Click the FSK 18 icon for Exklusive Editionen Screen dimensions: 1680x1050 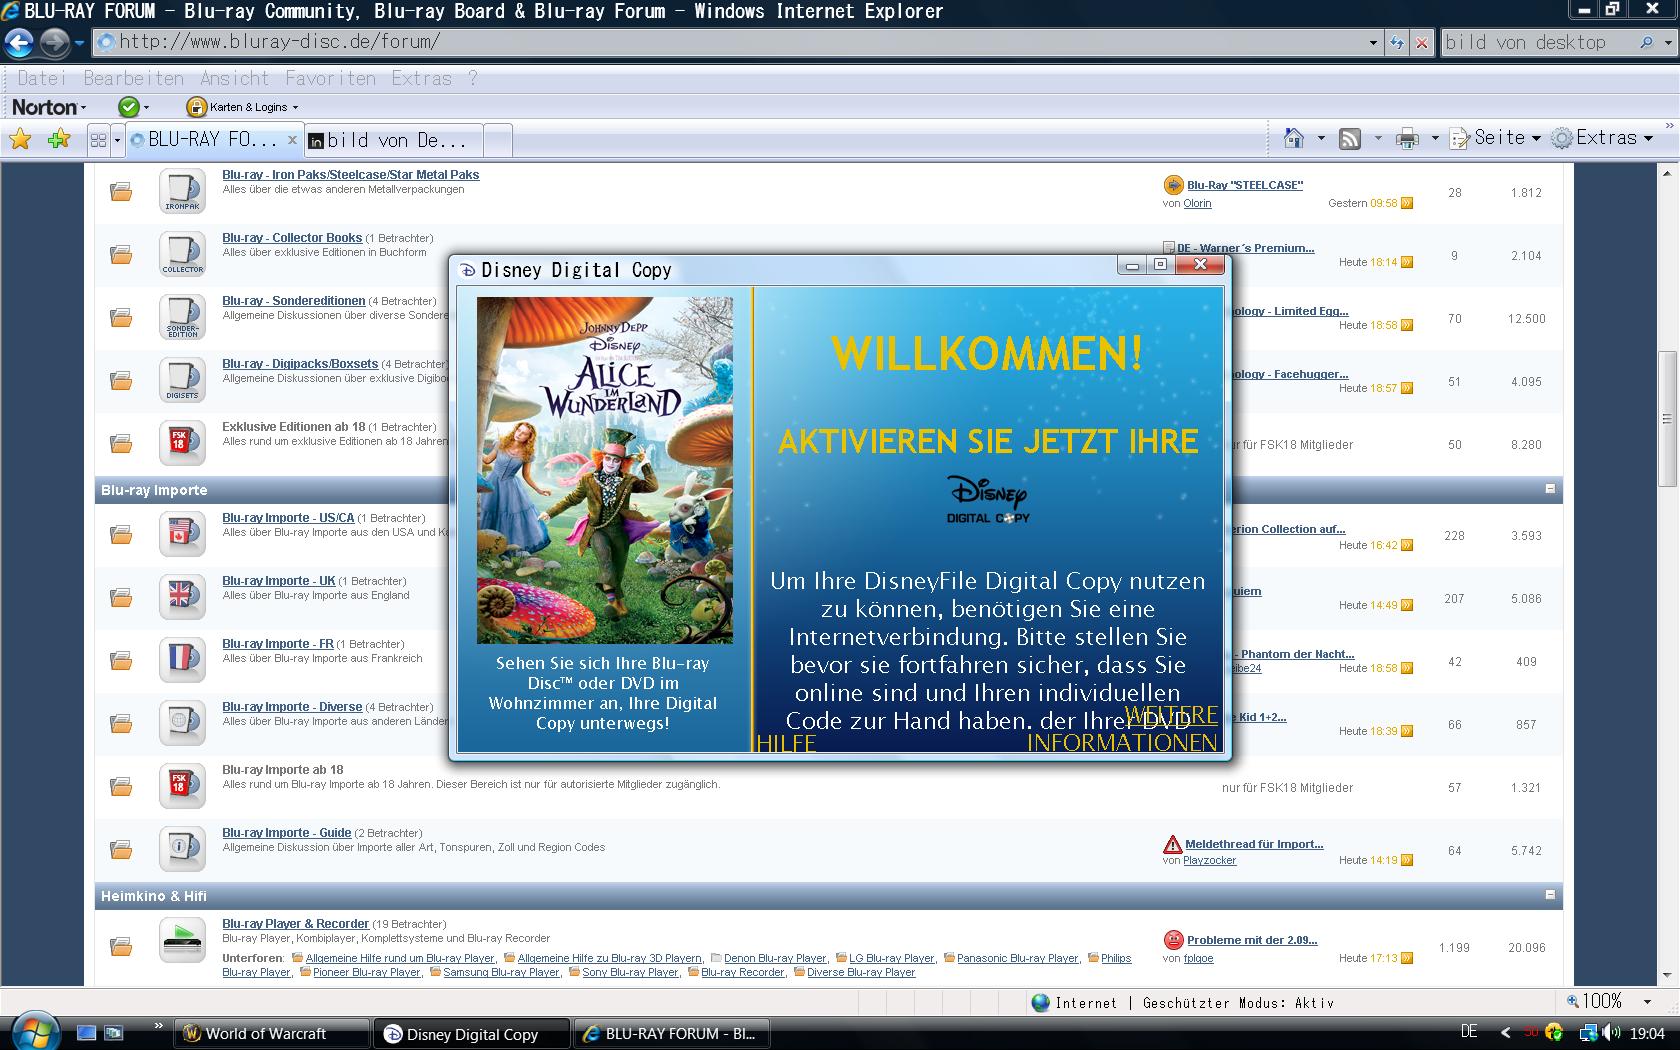(x=182, y=443)
